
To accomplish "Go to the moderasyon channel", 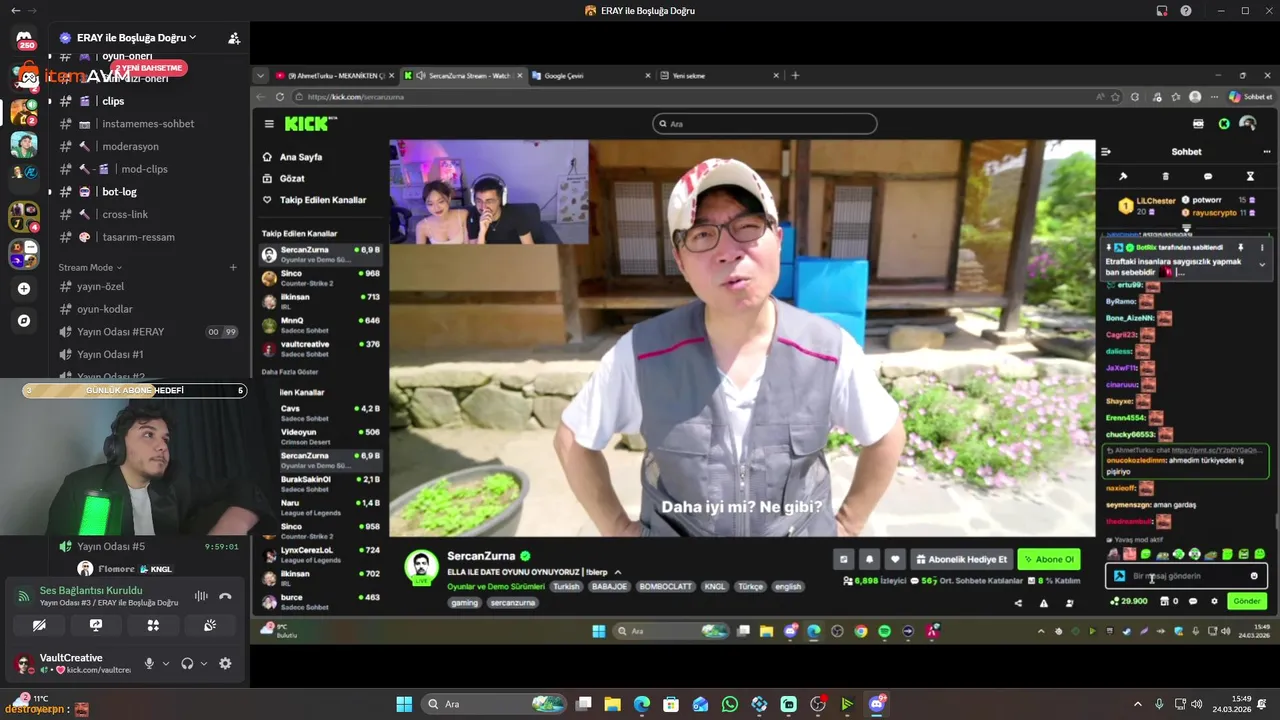I will pos(149,146).
